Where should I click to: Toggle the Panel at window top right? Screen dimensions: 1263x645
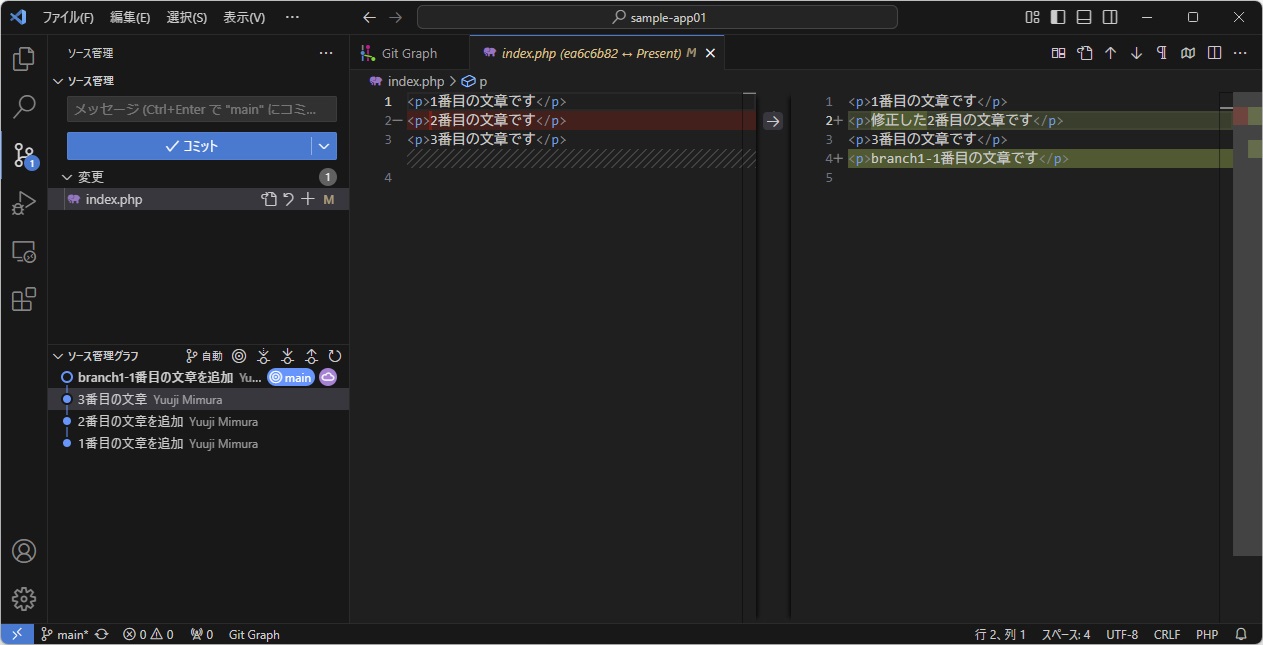point(1083,16)
